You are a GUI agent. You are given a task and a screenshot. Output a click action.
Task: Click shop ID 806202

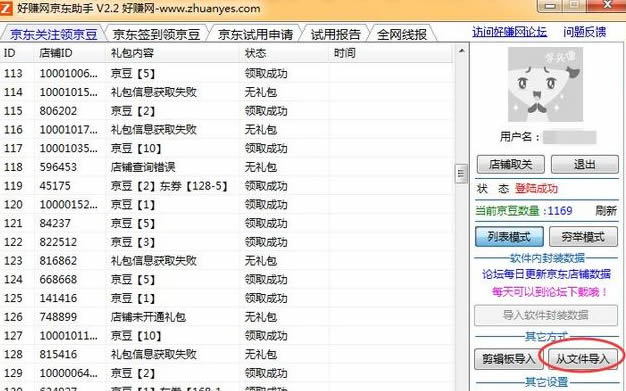point(58,111)
